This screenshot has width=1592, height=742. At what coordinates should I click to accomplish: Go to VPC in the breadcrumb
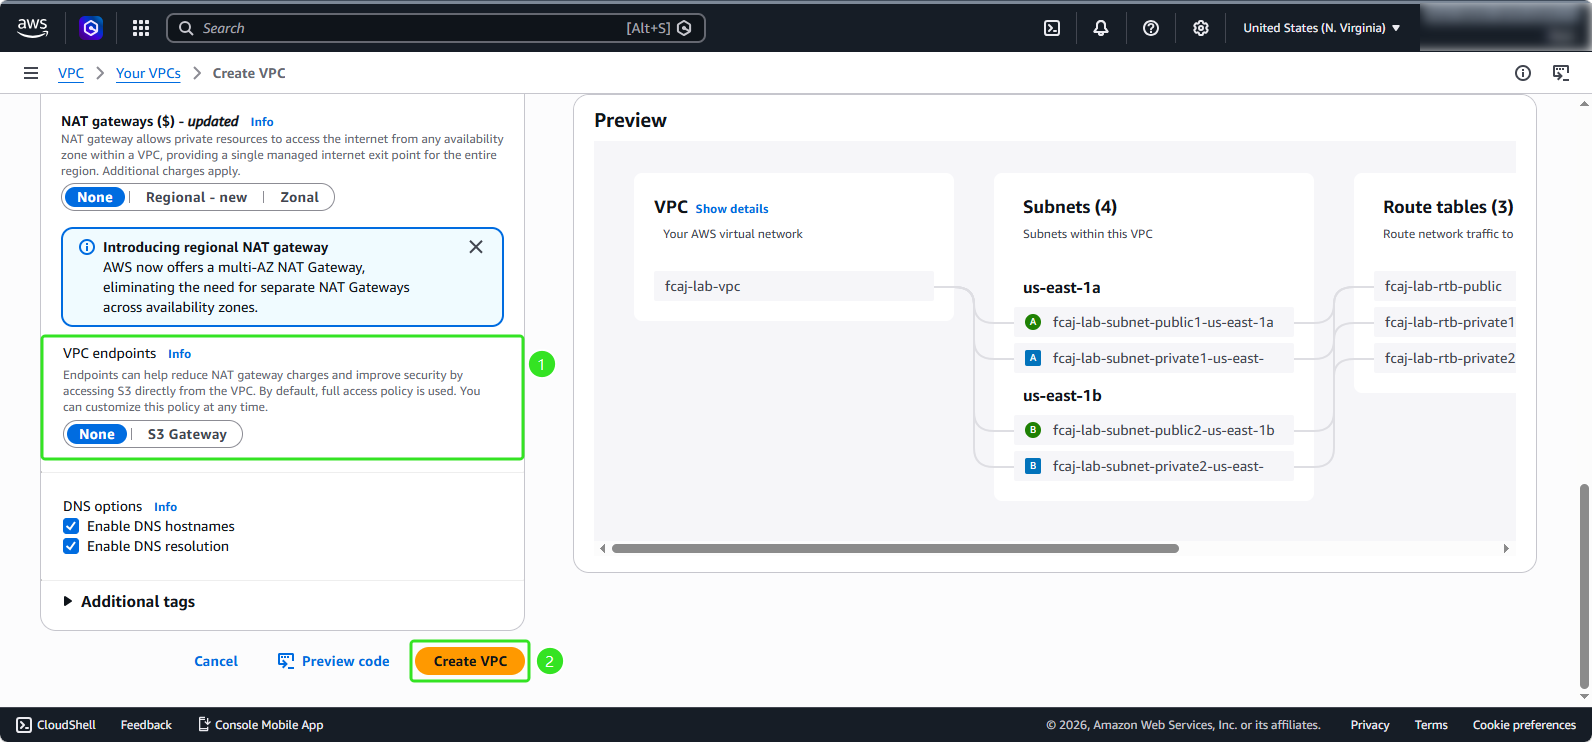71,73
